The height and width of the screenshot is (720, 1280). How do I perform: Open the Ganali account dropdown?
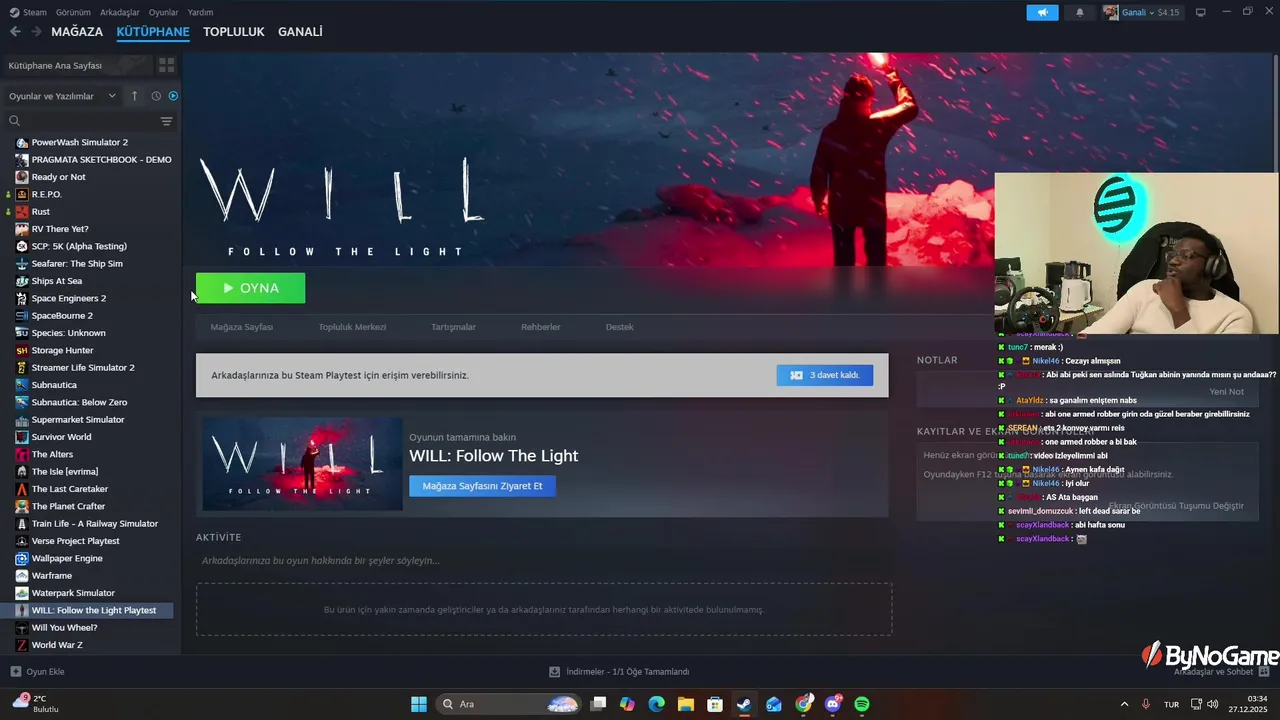click(x=1141, y=12)
